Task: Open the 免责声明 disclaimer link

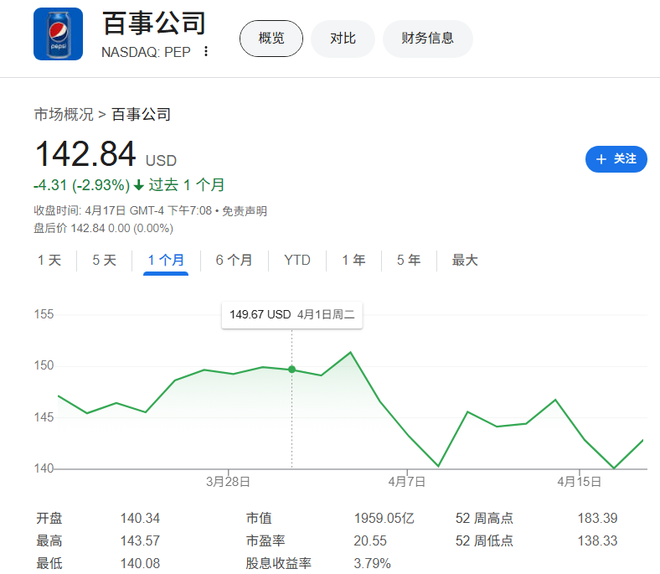Action: (244, 211)
